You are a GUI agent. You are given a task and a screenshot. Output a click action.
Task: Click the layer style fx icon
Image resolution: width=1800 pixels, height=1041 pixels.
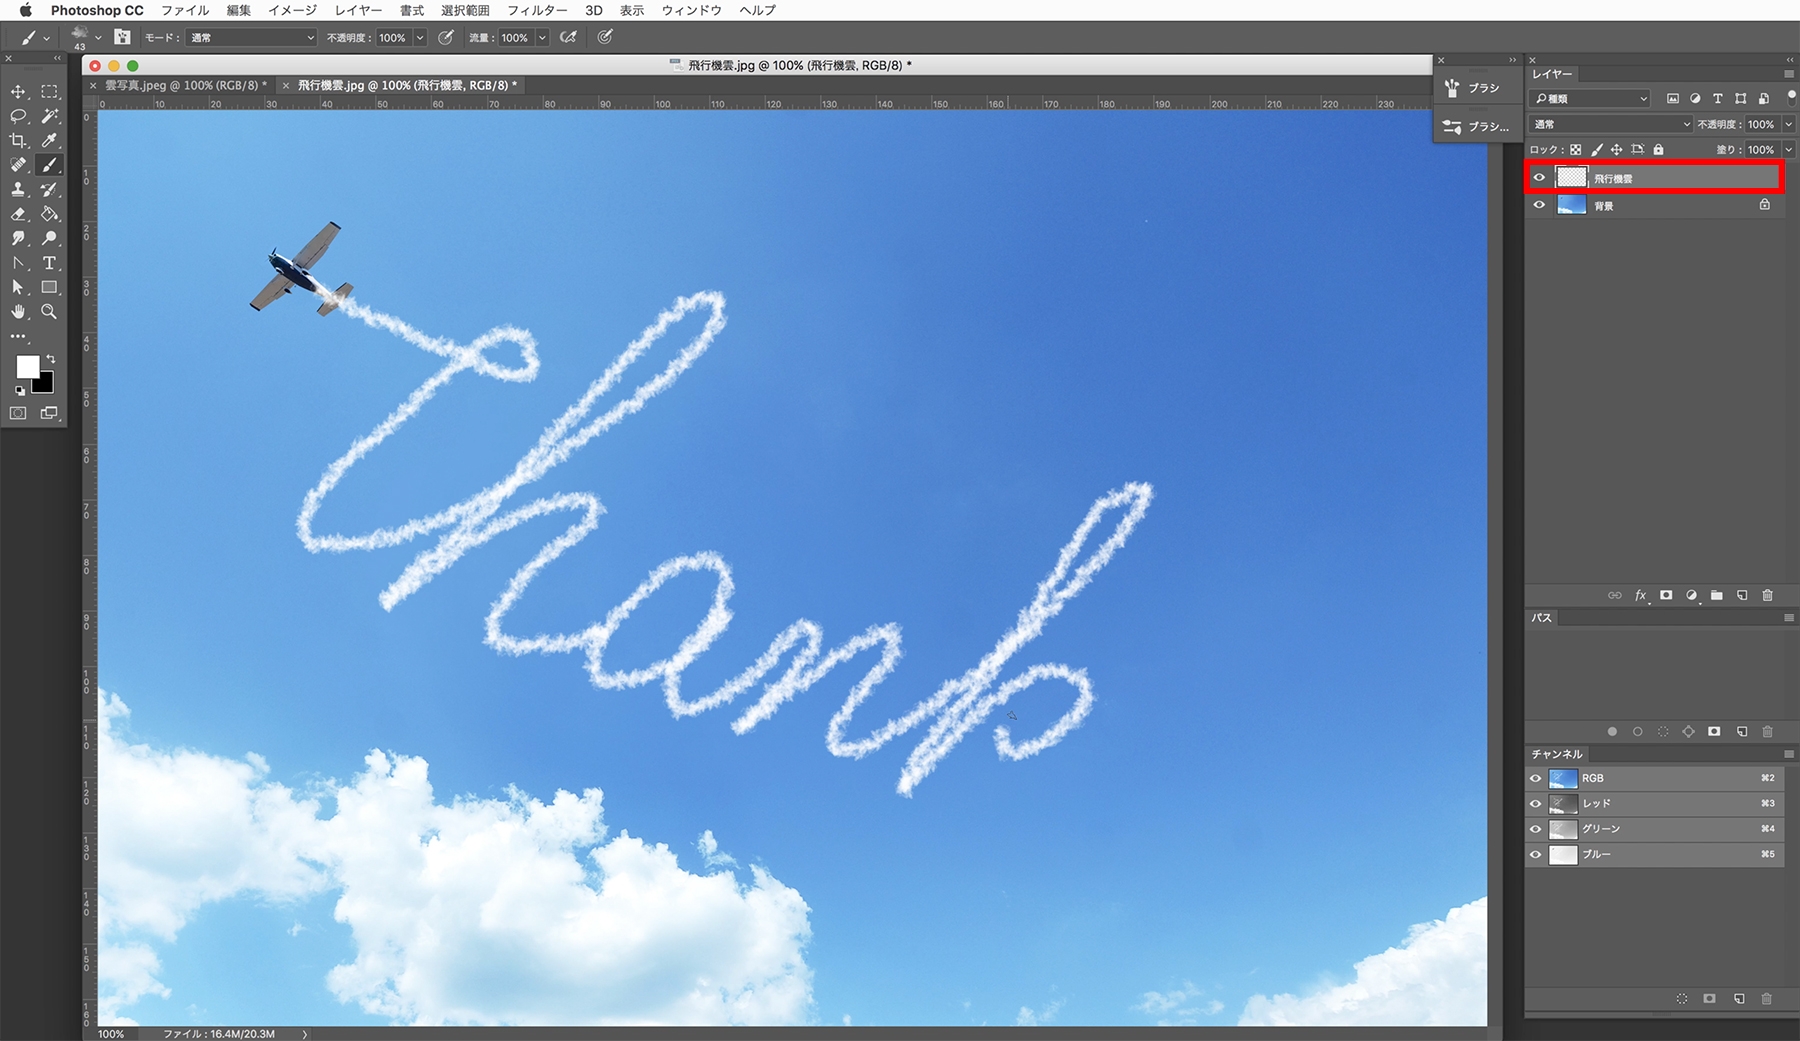[1640, 595]
